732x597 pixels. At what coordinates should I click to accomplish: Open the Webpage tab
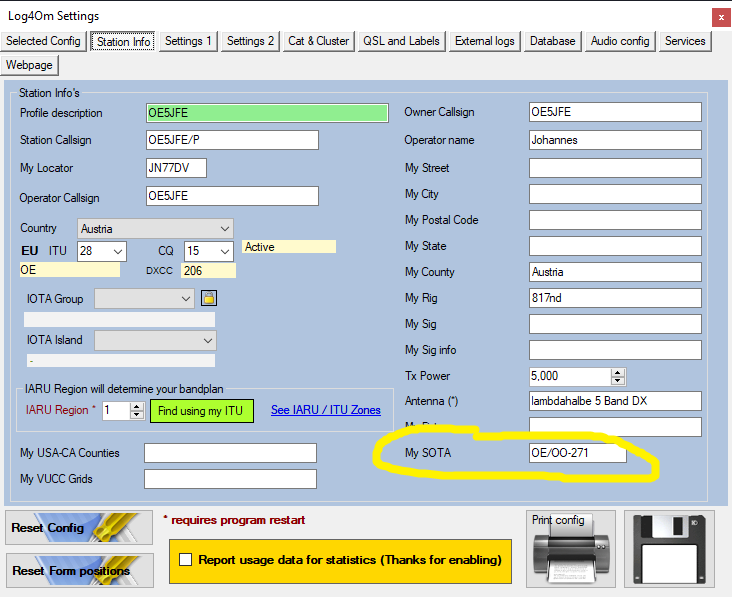pos(29,65)
